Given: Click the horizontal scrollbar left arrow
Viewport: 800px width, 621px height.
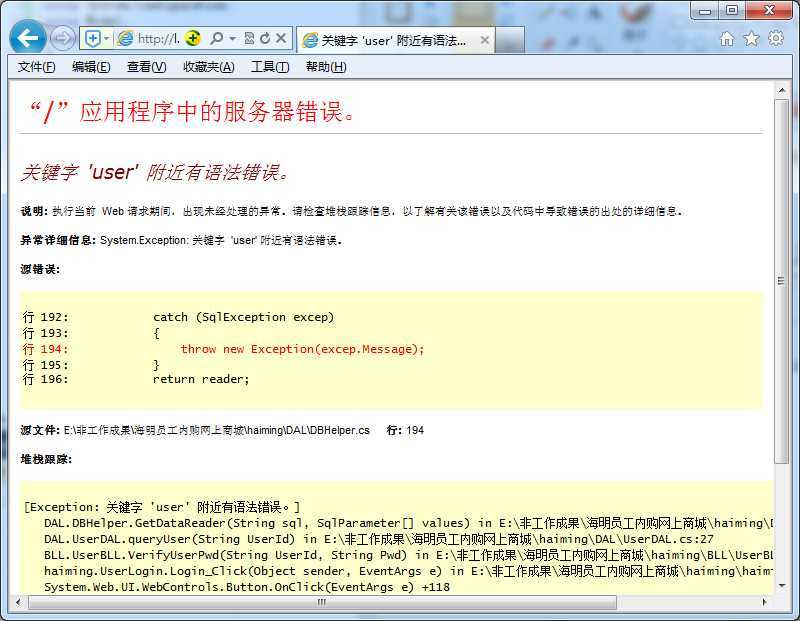Looking at the screenshot, I should tap(18, 602).
